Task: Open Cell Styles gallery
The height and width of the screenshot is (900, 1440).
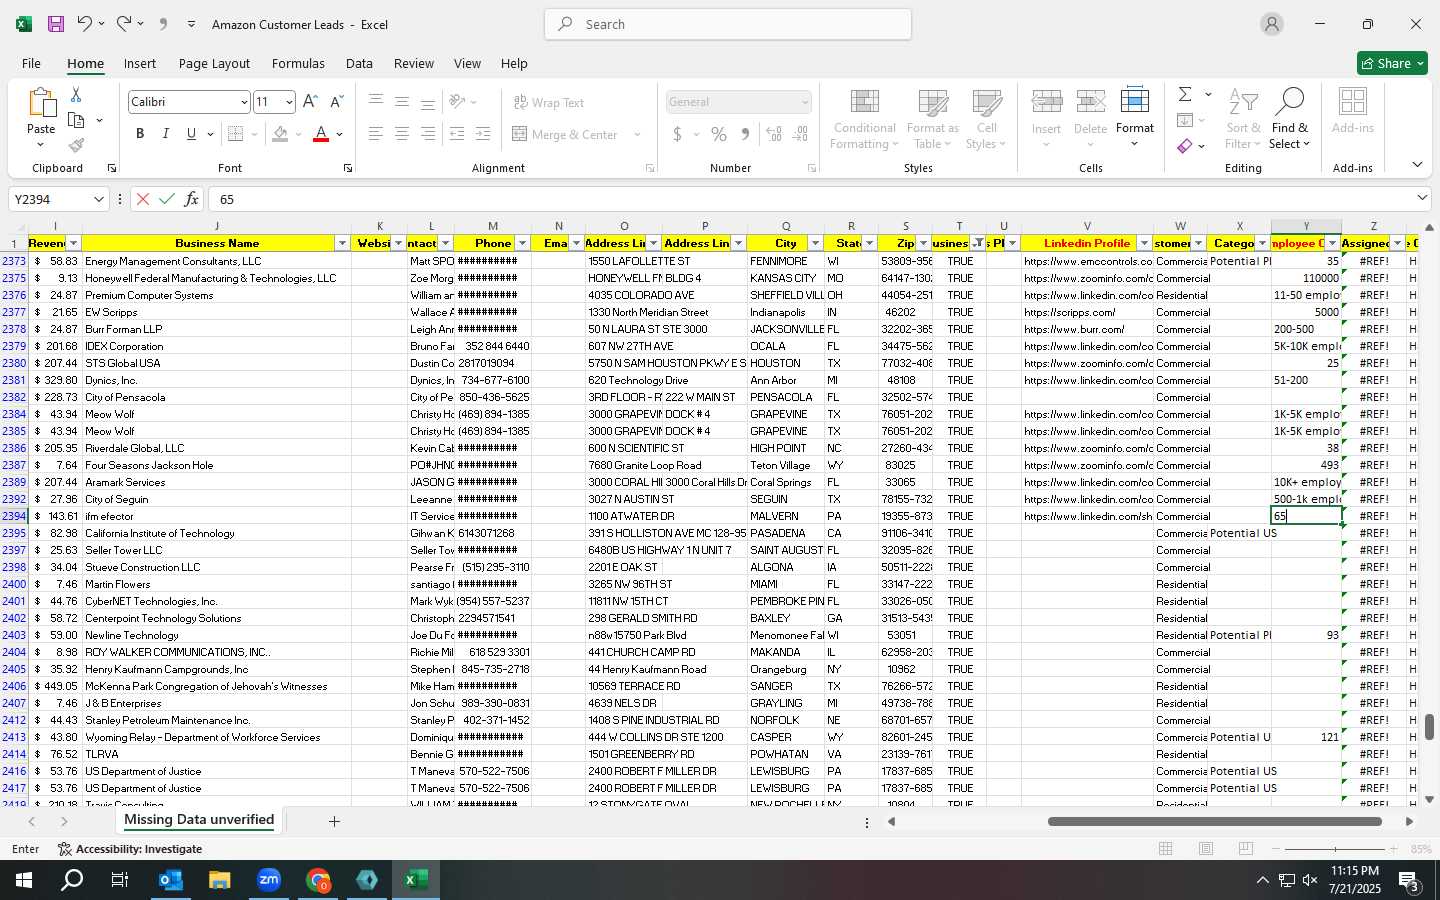Action: pyautogui.click(x=986, y=120)
